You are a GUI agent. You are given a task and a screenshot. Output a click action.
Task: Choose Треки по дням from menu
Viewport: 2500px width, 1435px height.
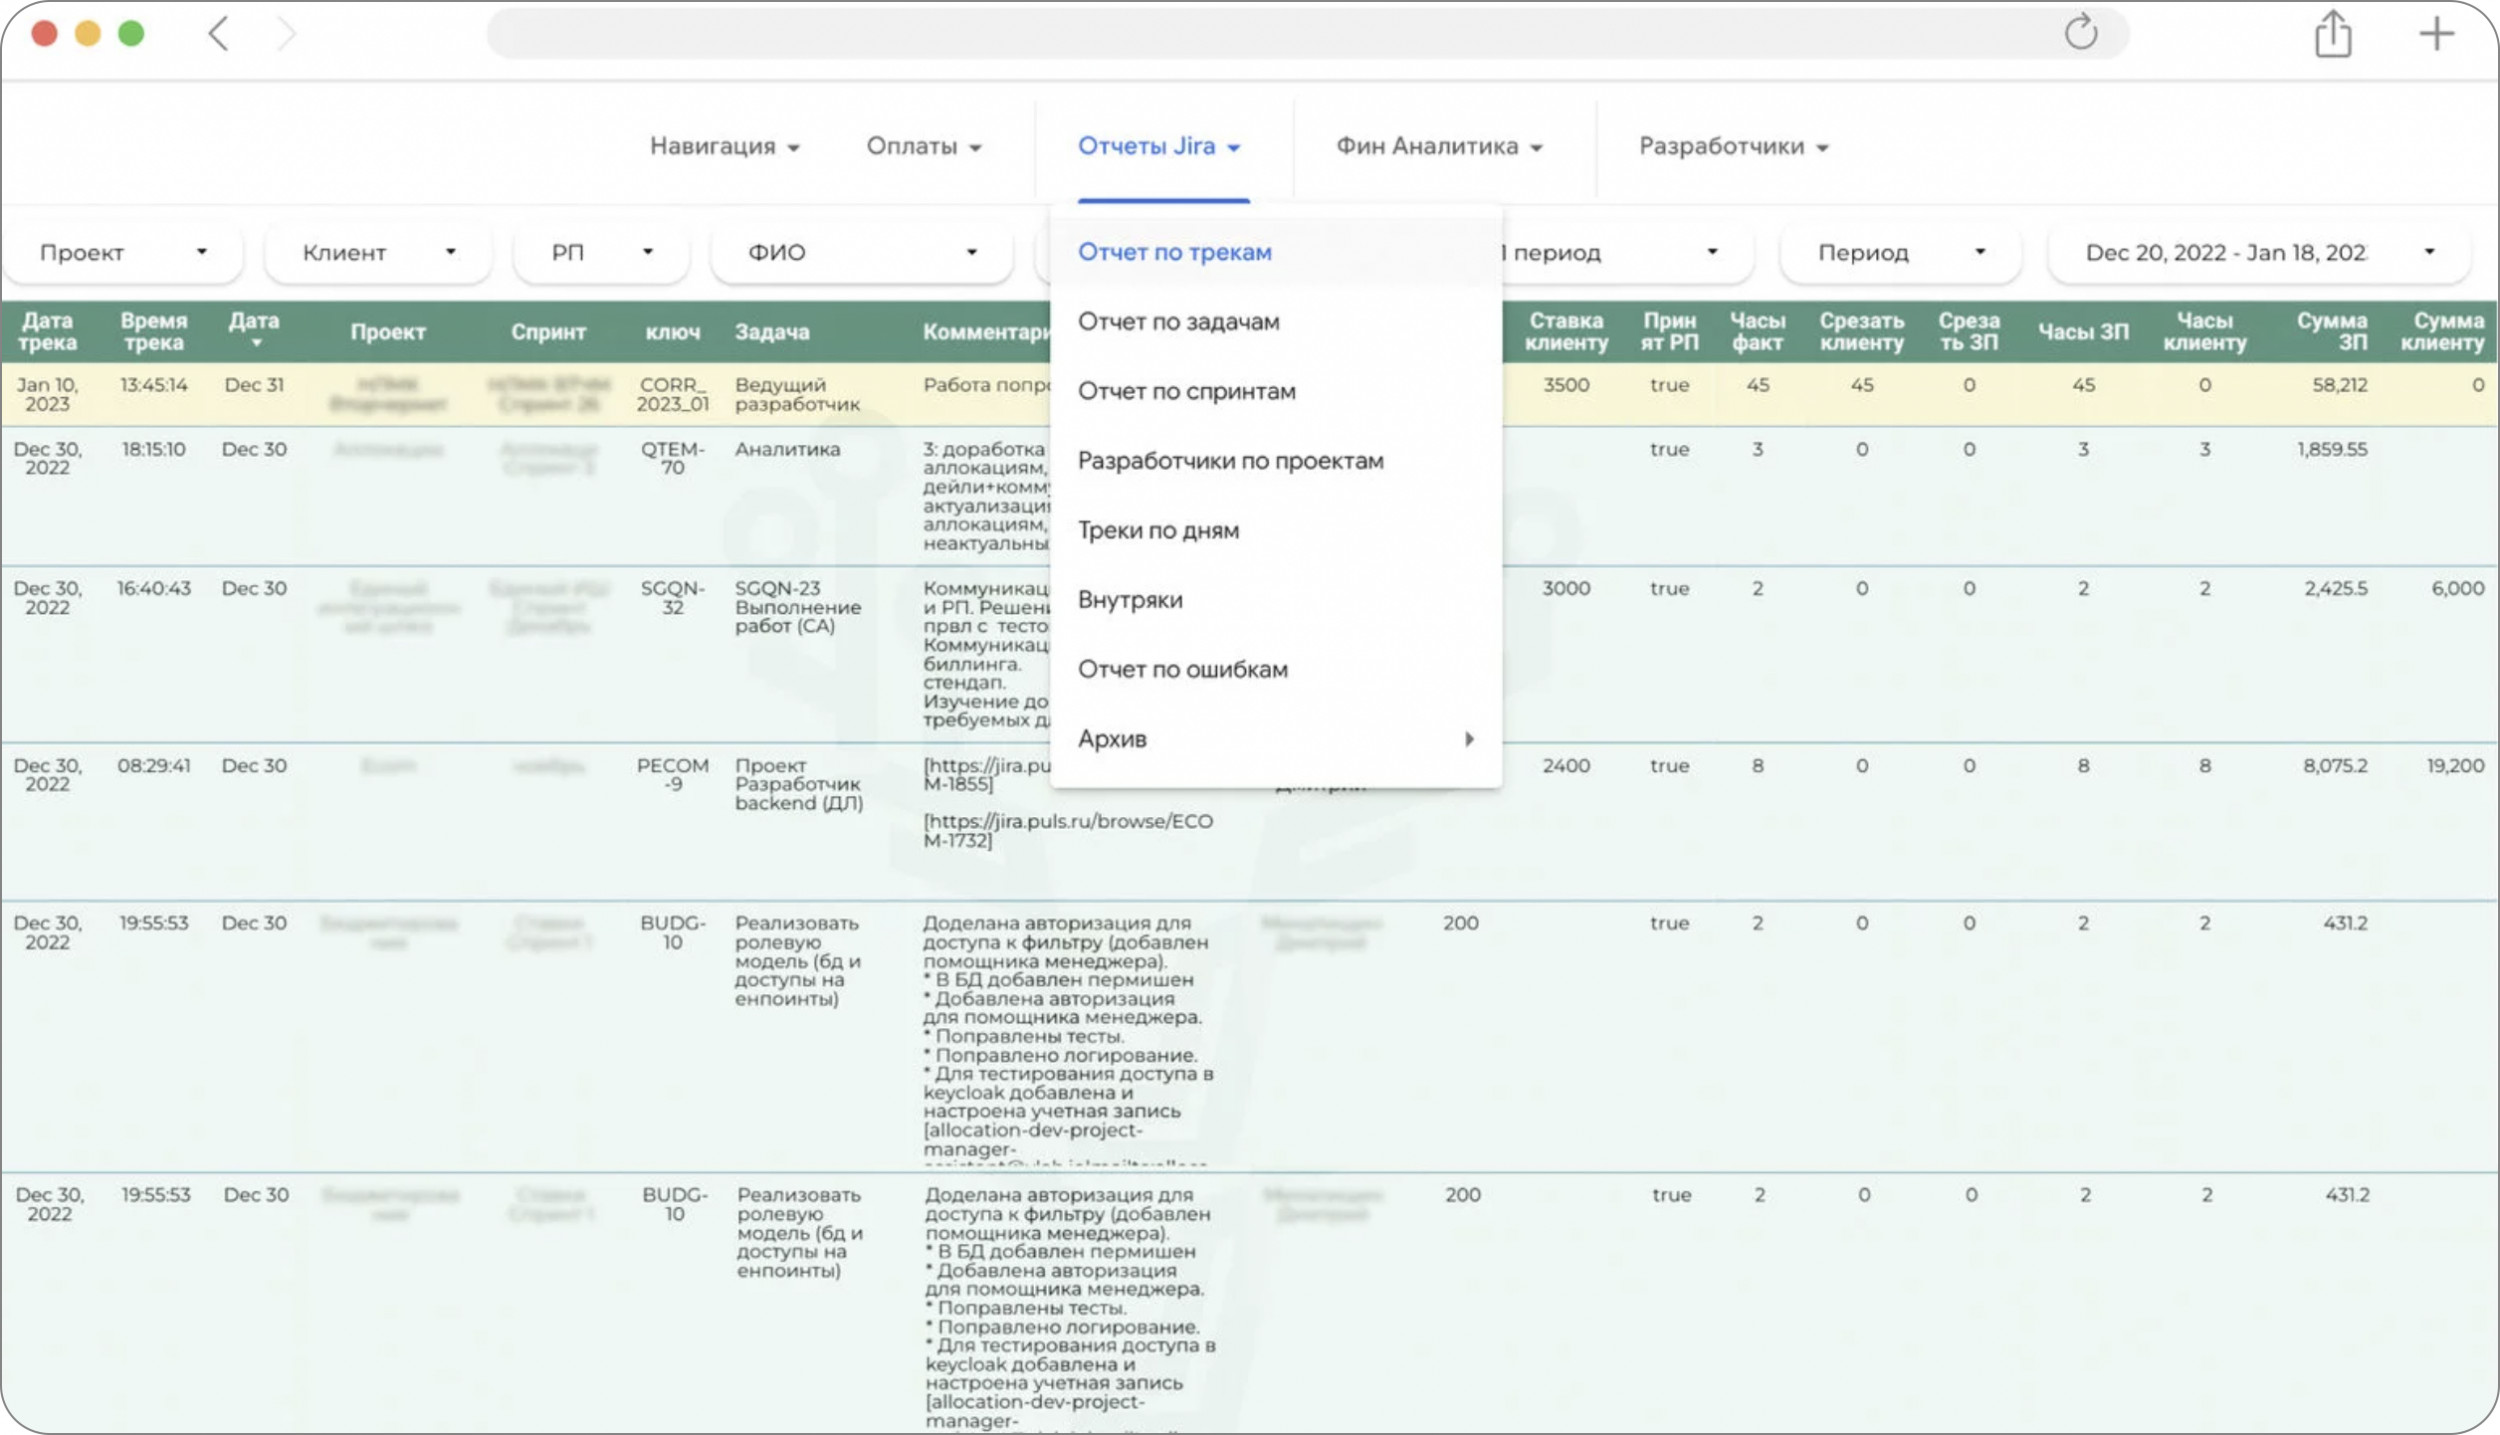tap(1158, 531)
